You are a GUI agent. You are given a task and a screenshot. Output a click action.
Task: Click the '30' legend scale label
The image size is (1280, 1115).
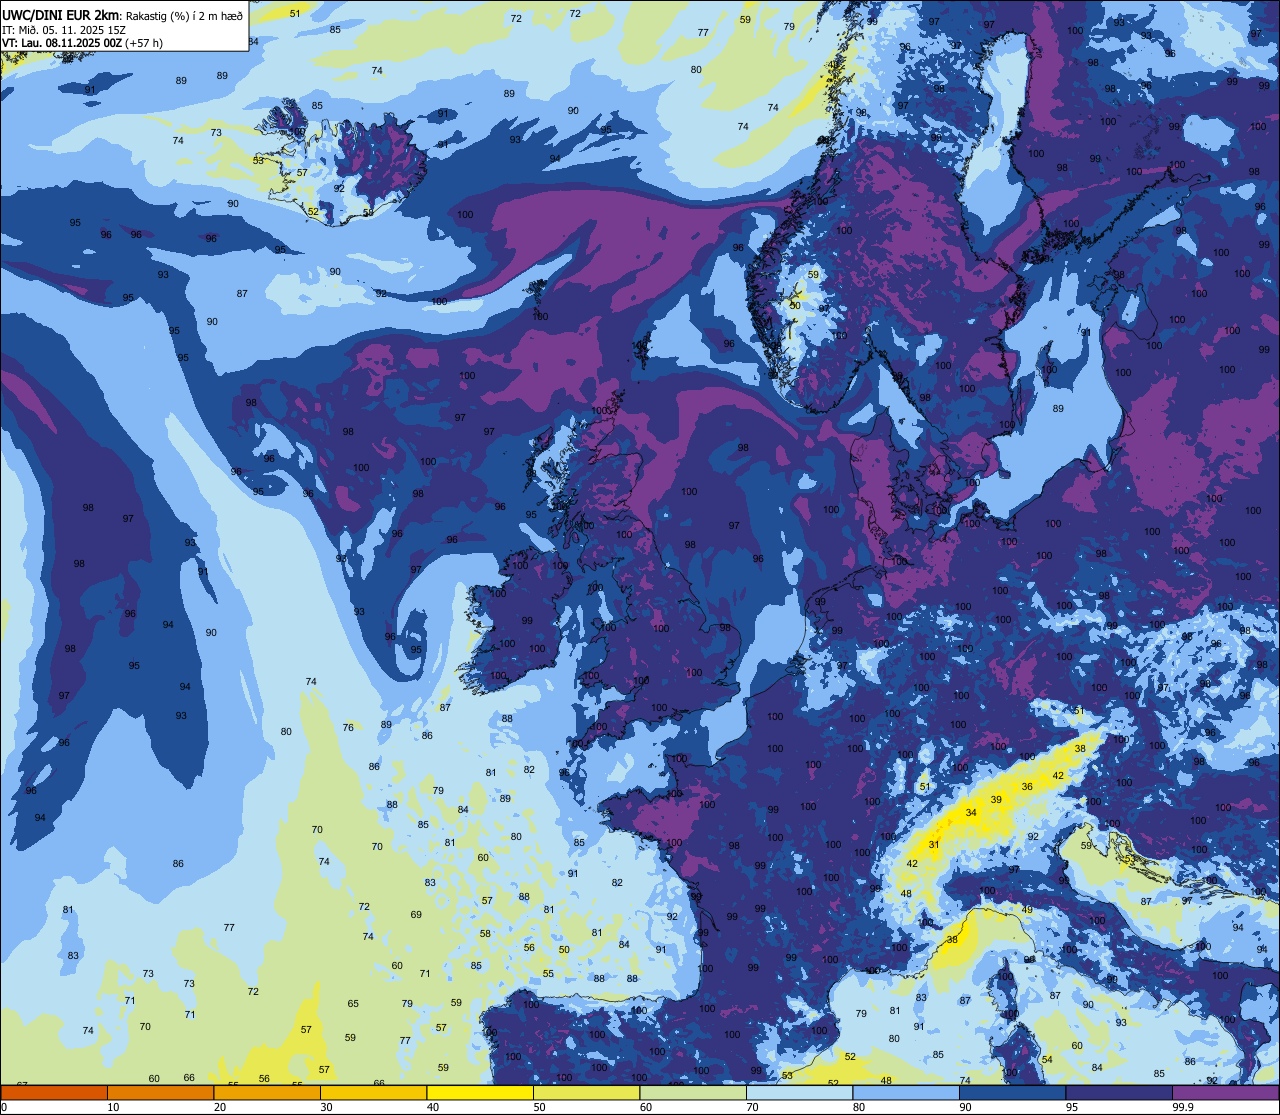point(326,1106)
